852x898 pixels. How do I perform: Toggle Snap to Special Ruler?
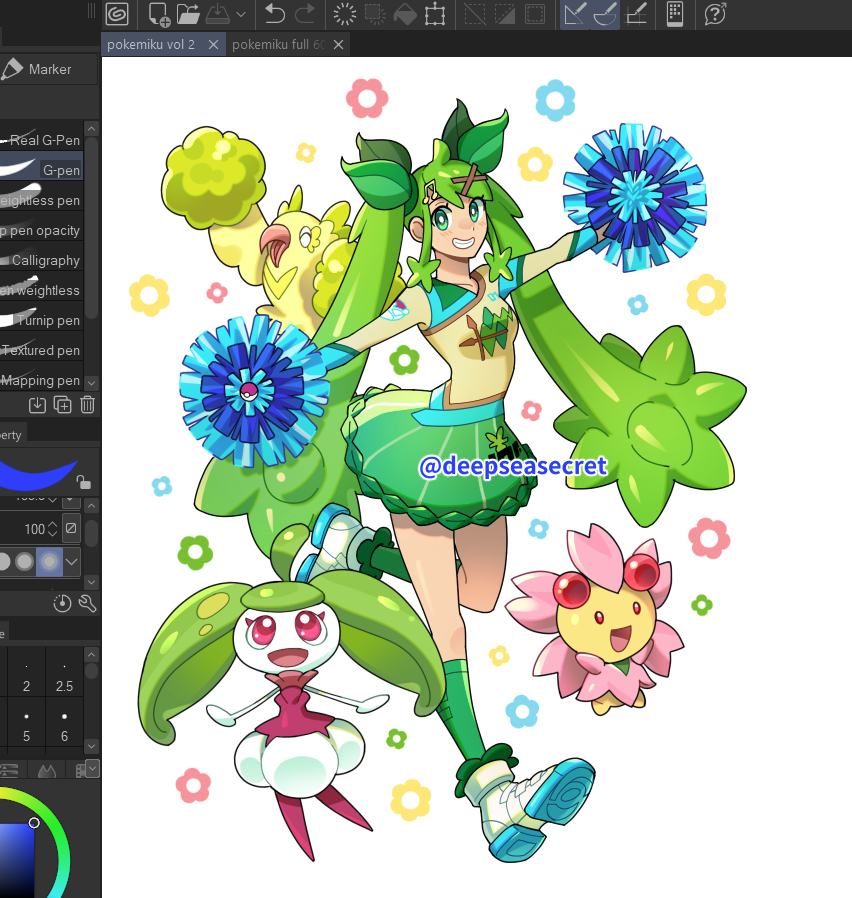click(605, 14)
